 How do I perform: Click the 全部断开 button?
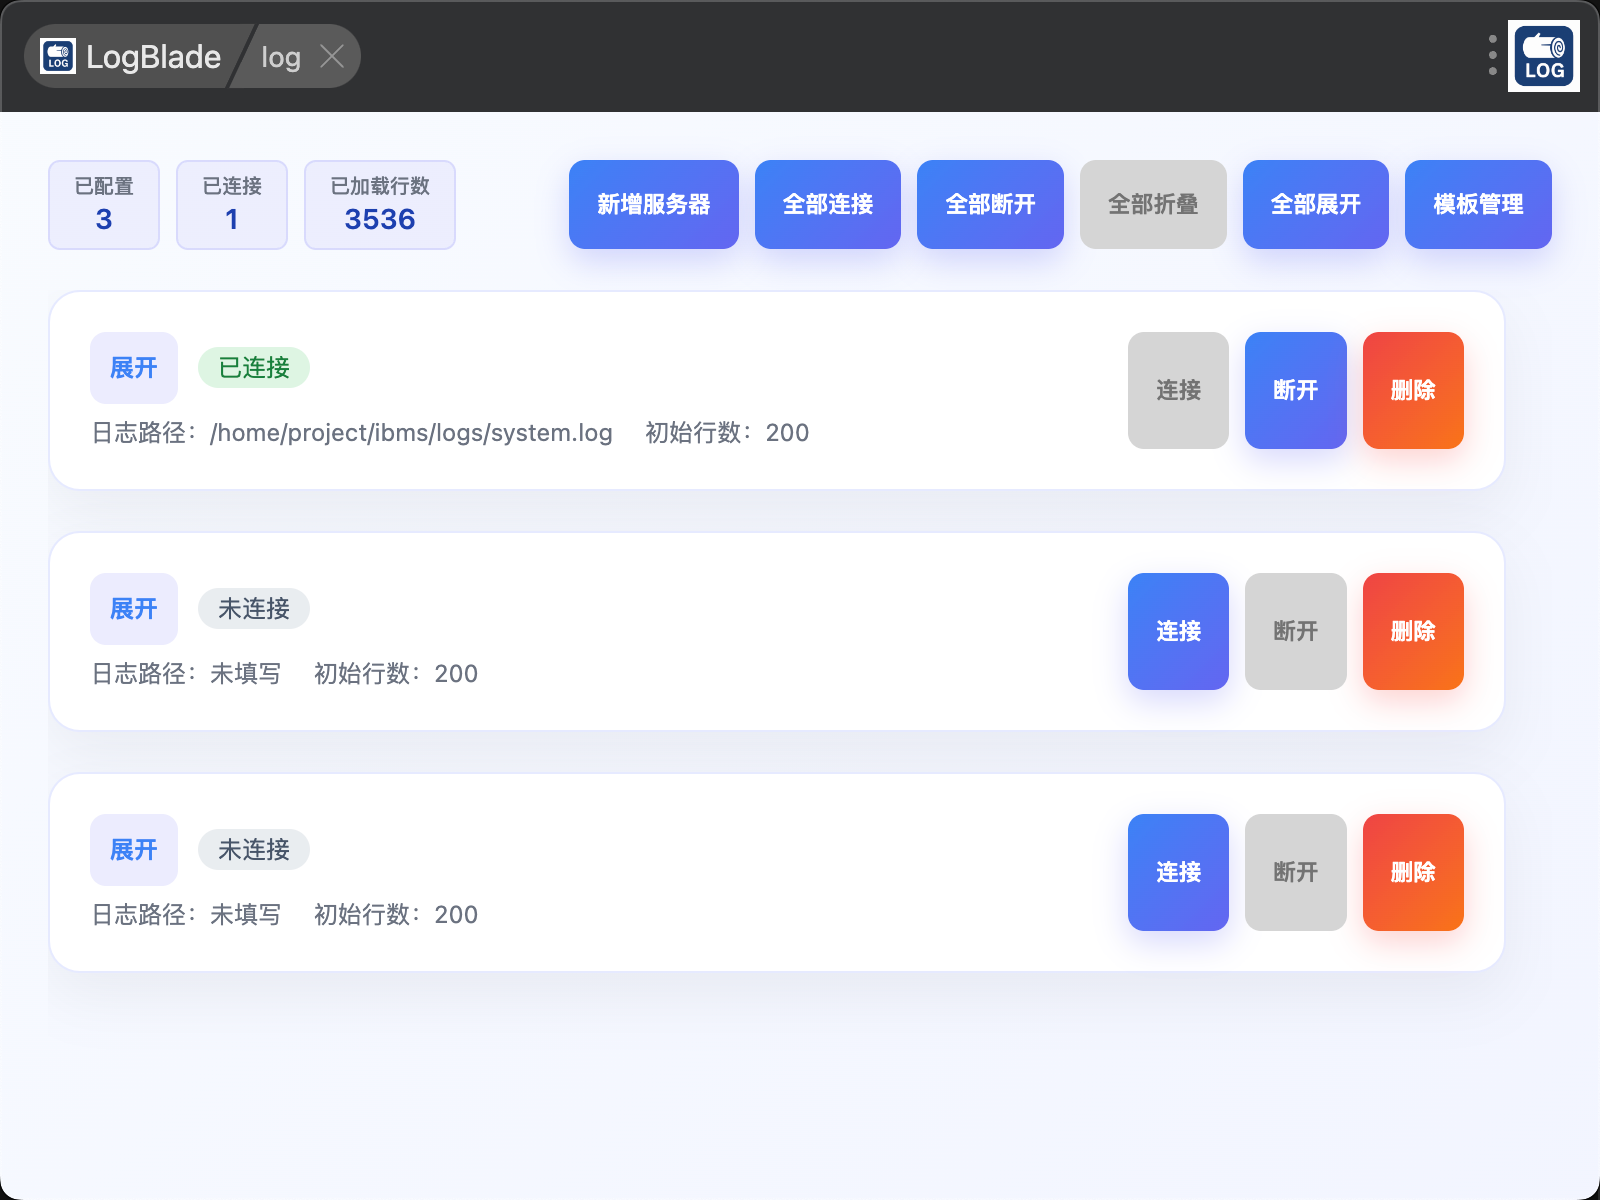pos(990,204)
